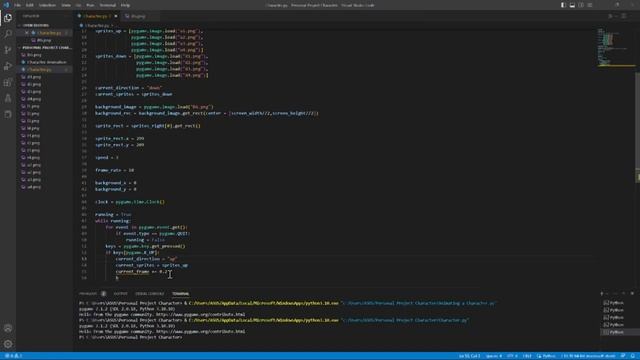Viewport: 640px width, 360px height.
Task: Click the Split Editor icon
Action: click(624, 16)
